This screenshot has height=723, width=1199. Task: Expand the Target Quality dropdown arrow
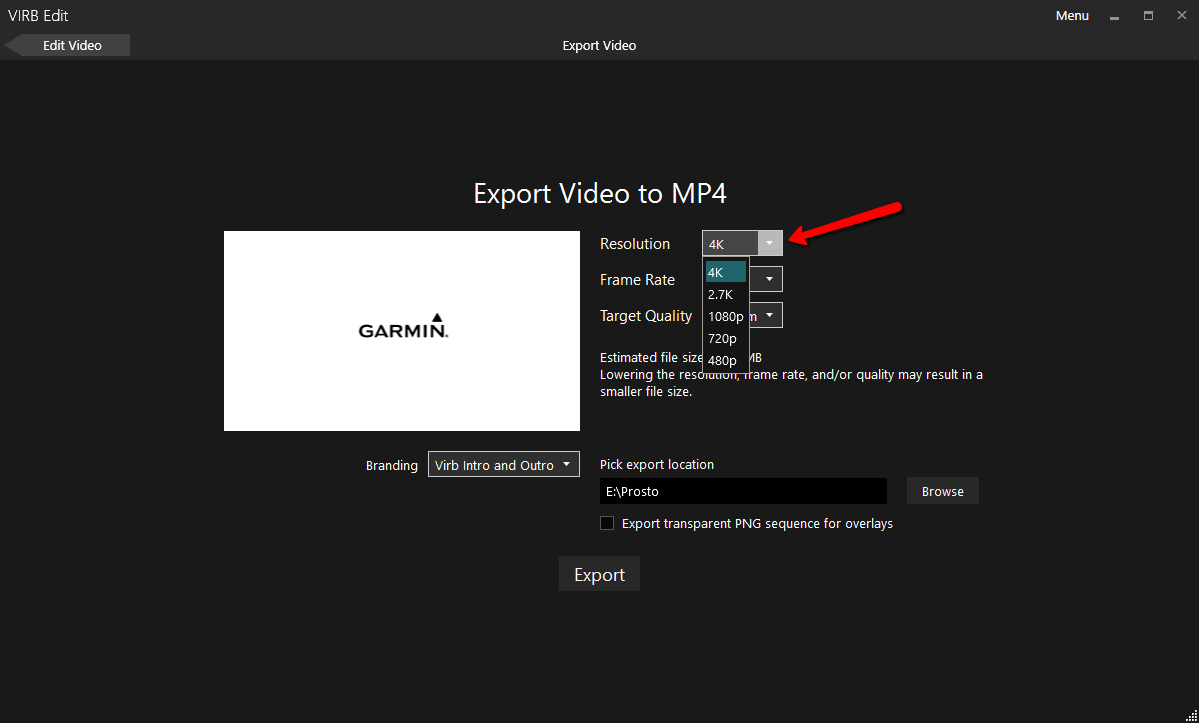click(x=769, y=315)
